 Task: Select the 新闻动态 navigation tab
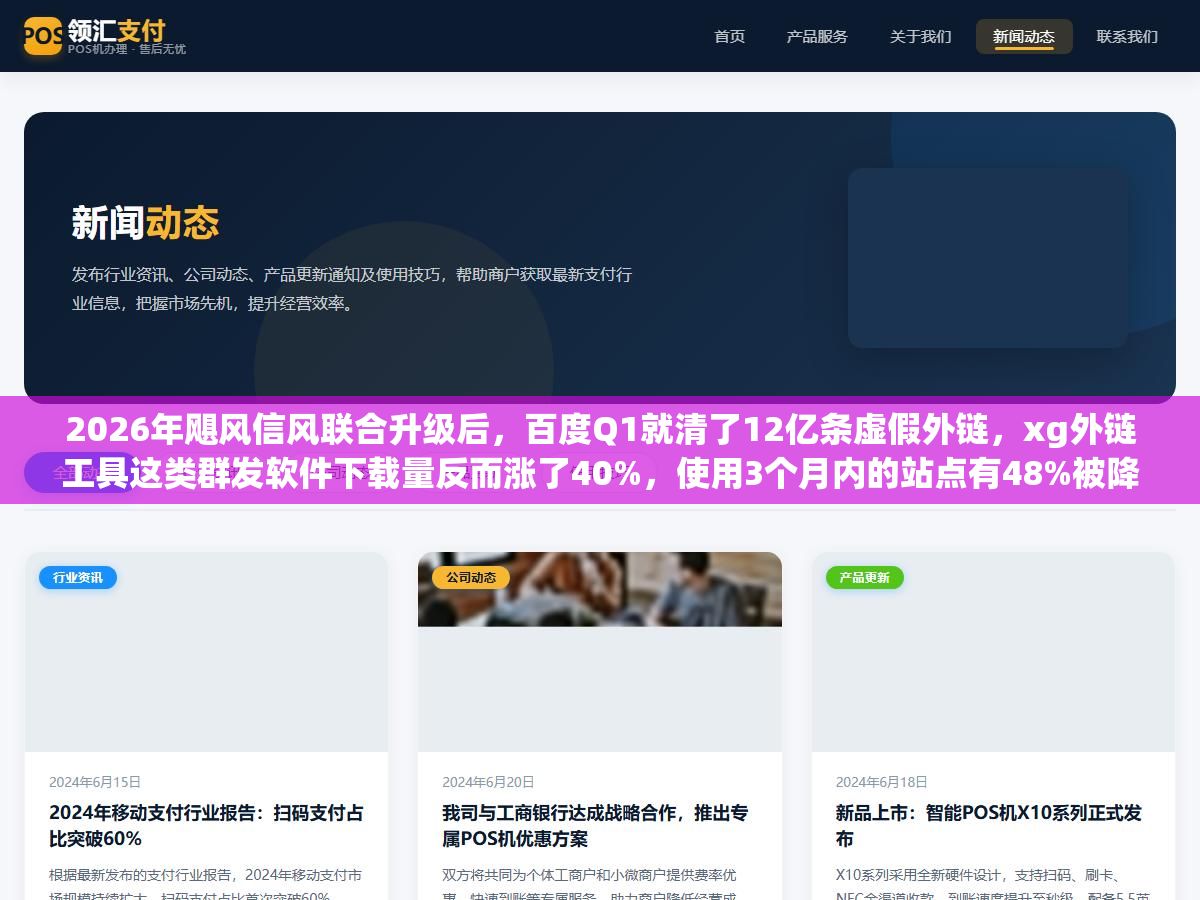tap(1024, 36)
